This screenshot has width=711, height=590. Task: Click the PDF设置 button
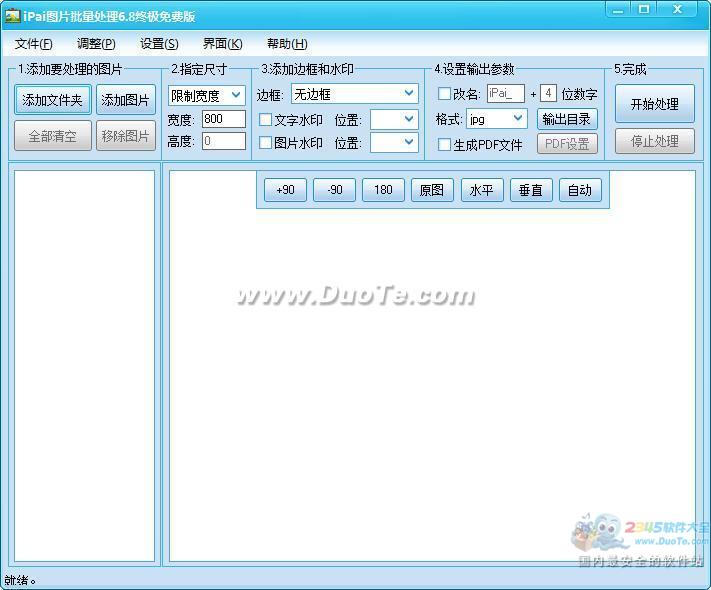coord(567,144)
